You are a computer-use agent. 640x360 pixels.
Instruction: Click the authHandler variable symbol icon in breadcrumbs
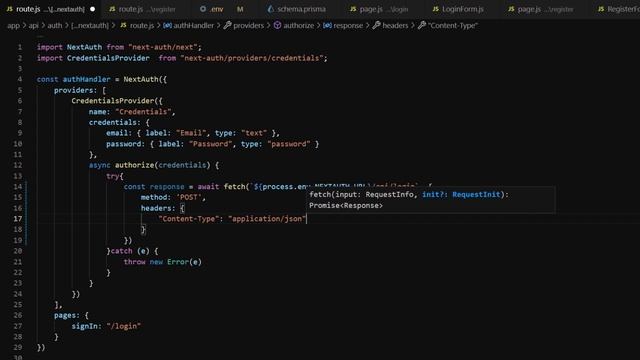coord(167,25)
